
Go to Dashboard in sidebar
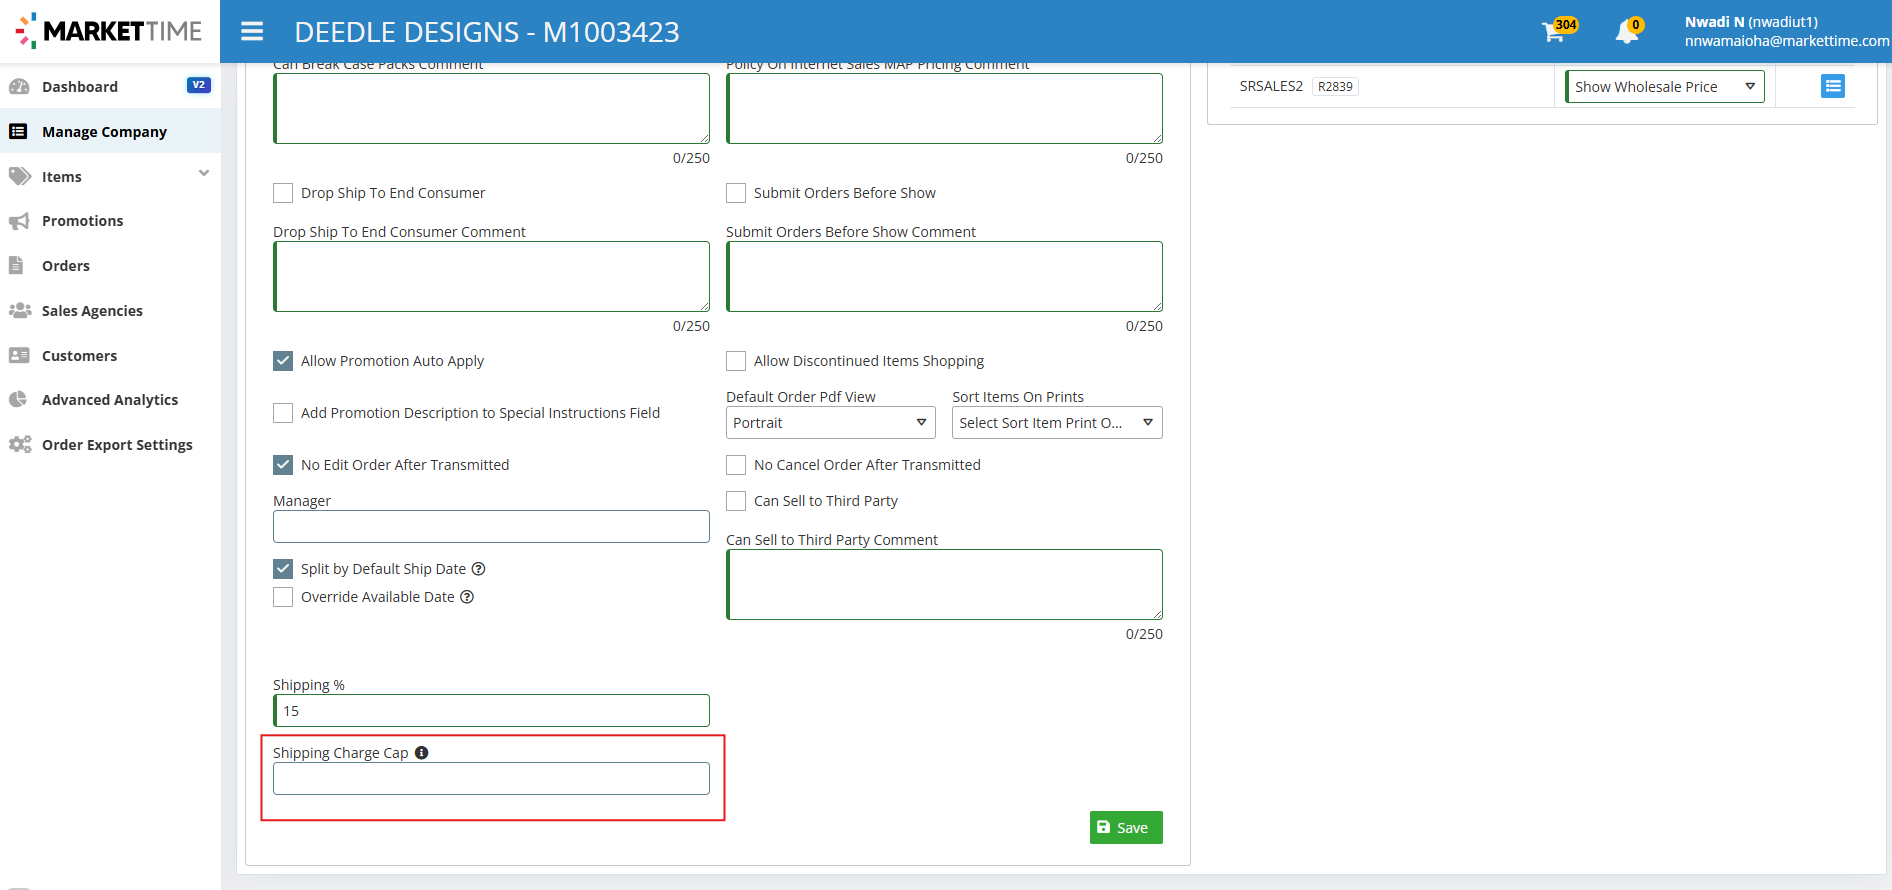point(80,87)
